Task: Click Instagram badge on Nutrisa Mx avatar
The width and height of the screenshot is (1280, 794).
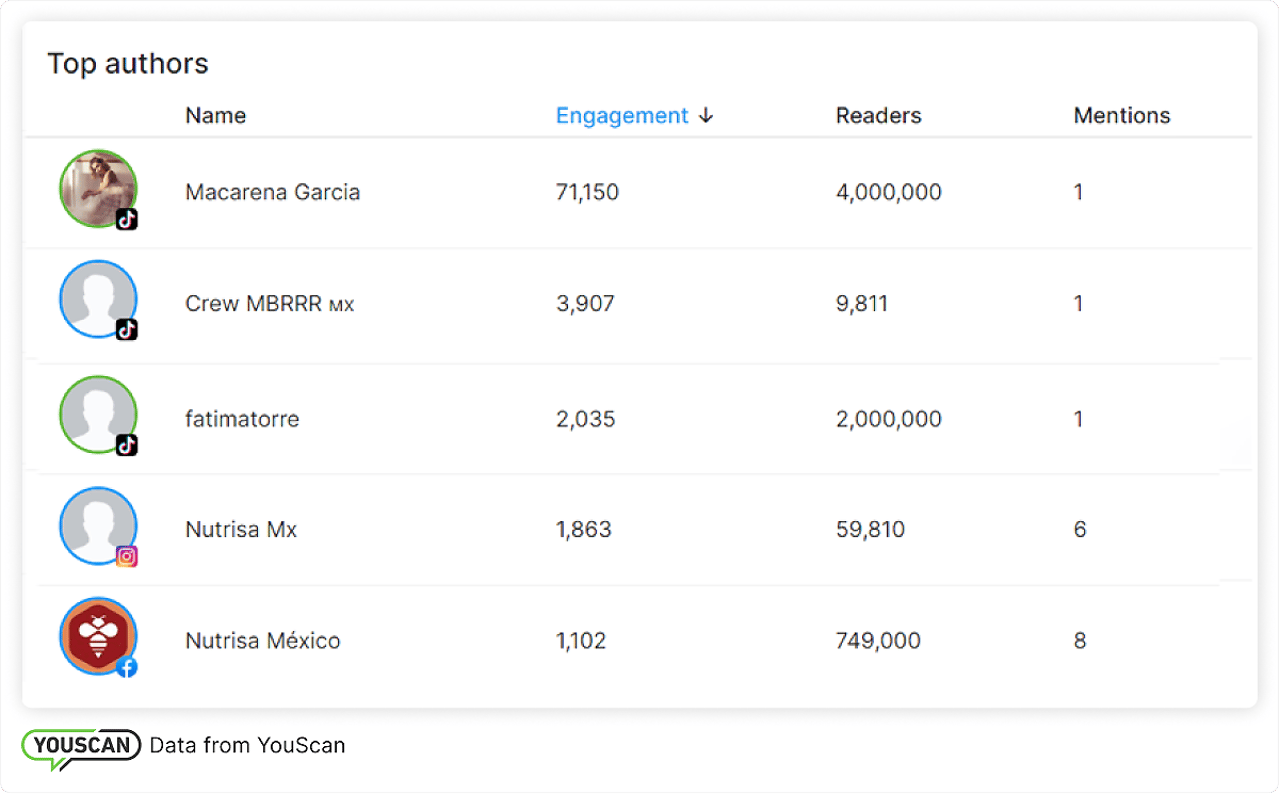Action: [x=126, y=557]
